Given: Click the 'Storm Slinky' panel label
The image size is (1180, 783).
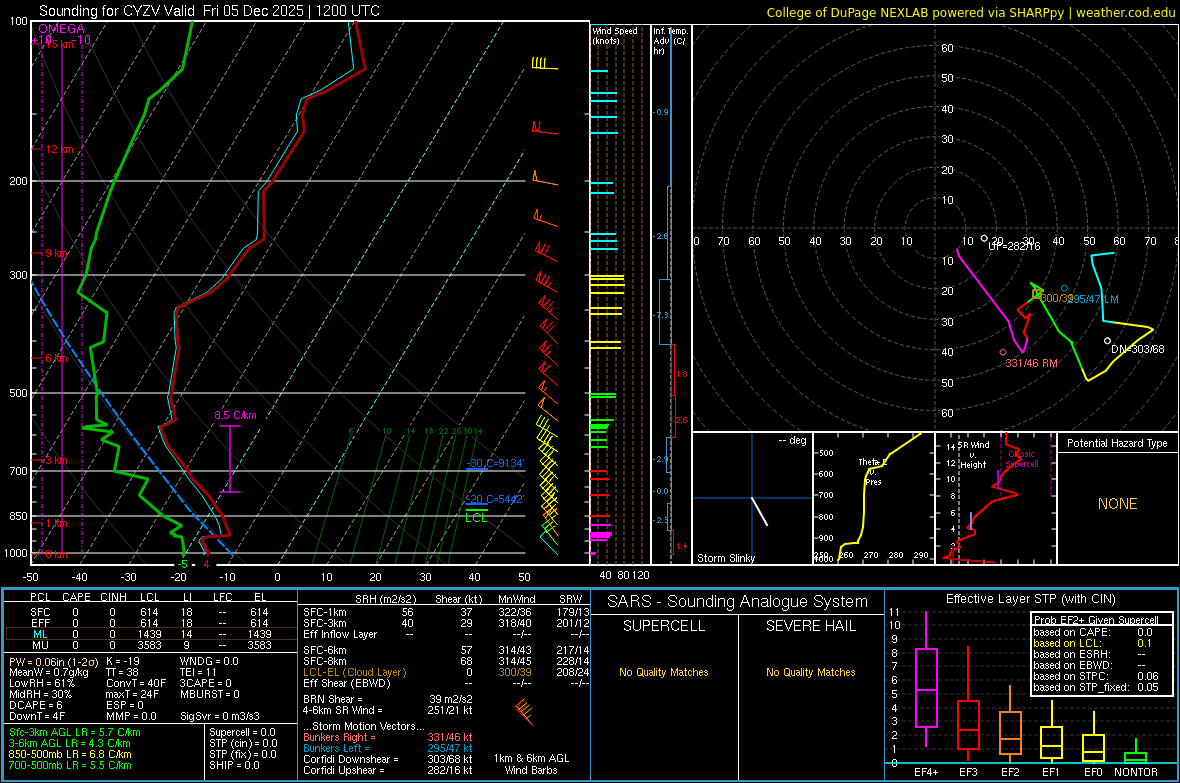Looking at the screenshot, I should pyautogui.click(x=725, y=558).
